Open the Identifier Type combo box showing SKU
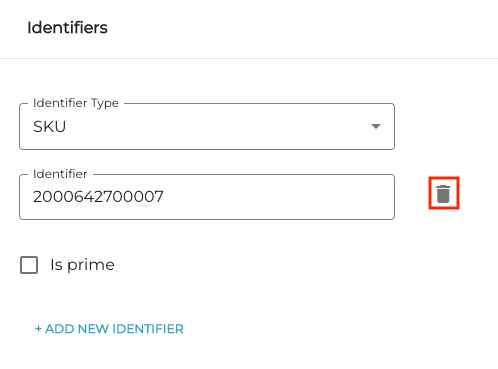The width and height of the screenshot is (498, 369). [x=207, y=126]
